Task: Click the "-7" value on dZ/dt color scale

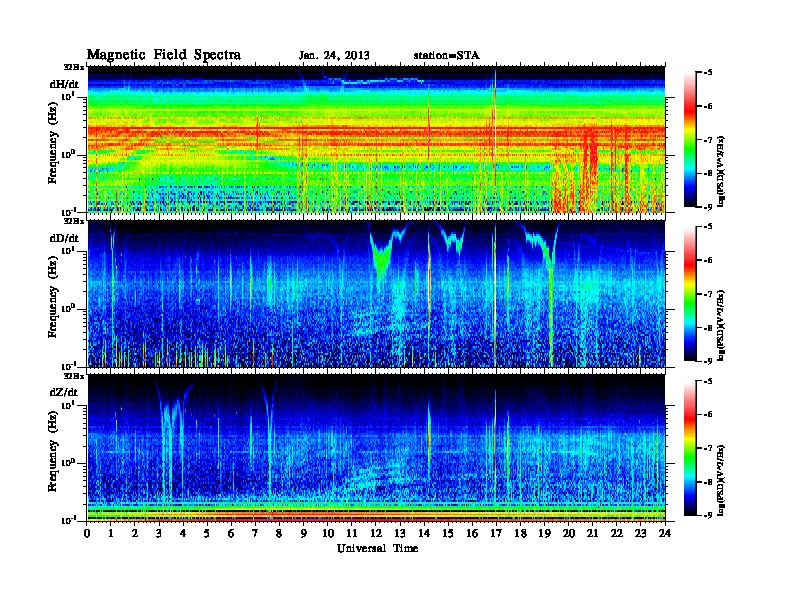Action: [x=707, y=448]
